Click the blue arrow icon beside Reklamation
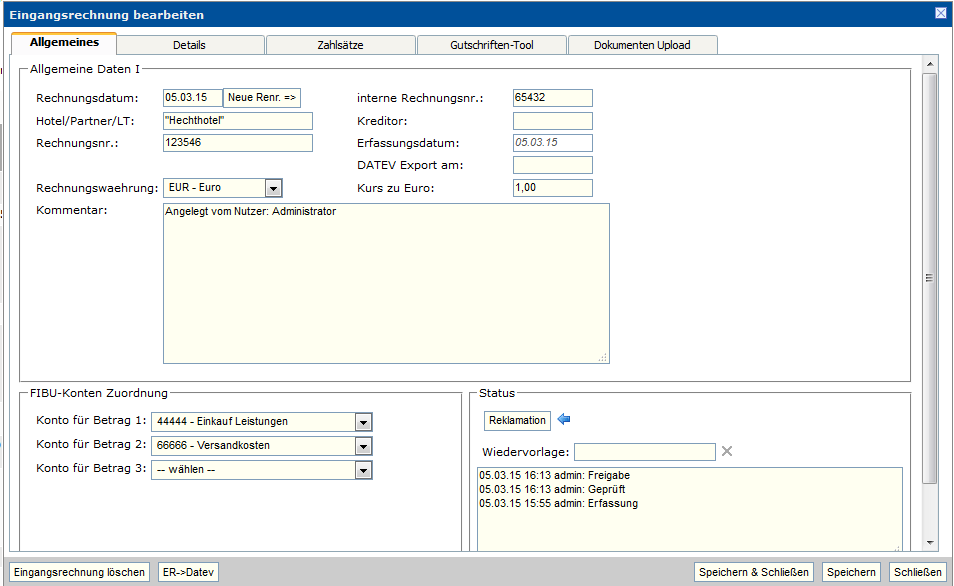 pos(564,420)
